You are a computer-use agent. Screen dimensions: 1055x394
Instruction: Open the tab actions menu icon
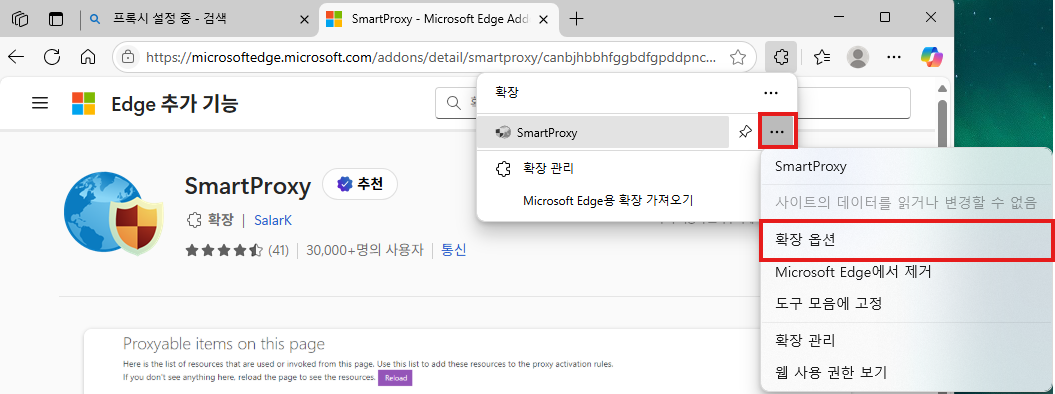(x=20, y=19)
